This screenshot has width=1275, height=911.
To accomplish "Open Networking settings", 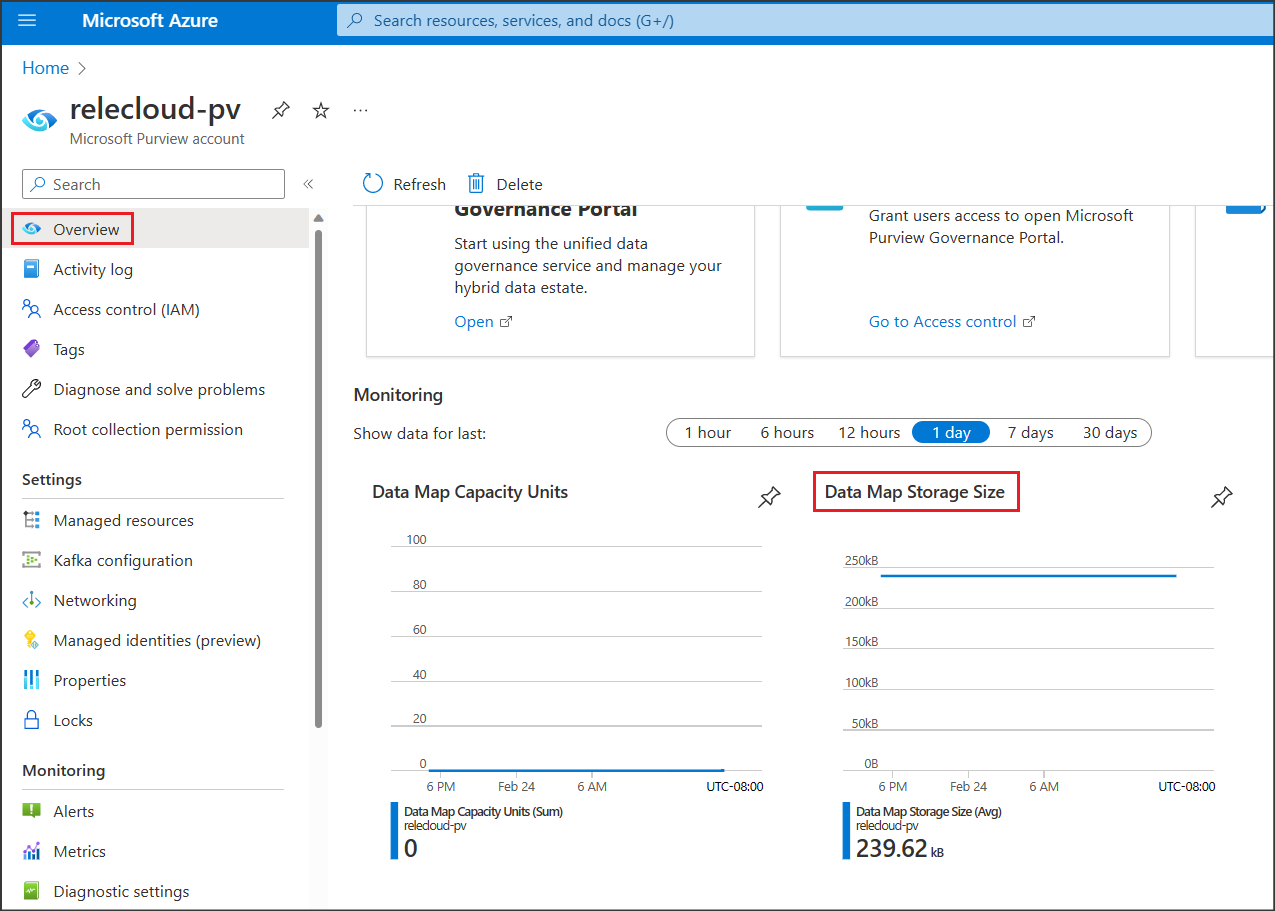I will tap(95, 600).
